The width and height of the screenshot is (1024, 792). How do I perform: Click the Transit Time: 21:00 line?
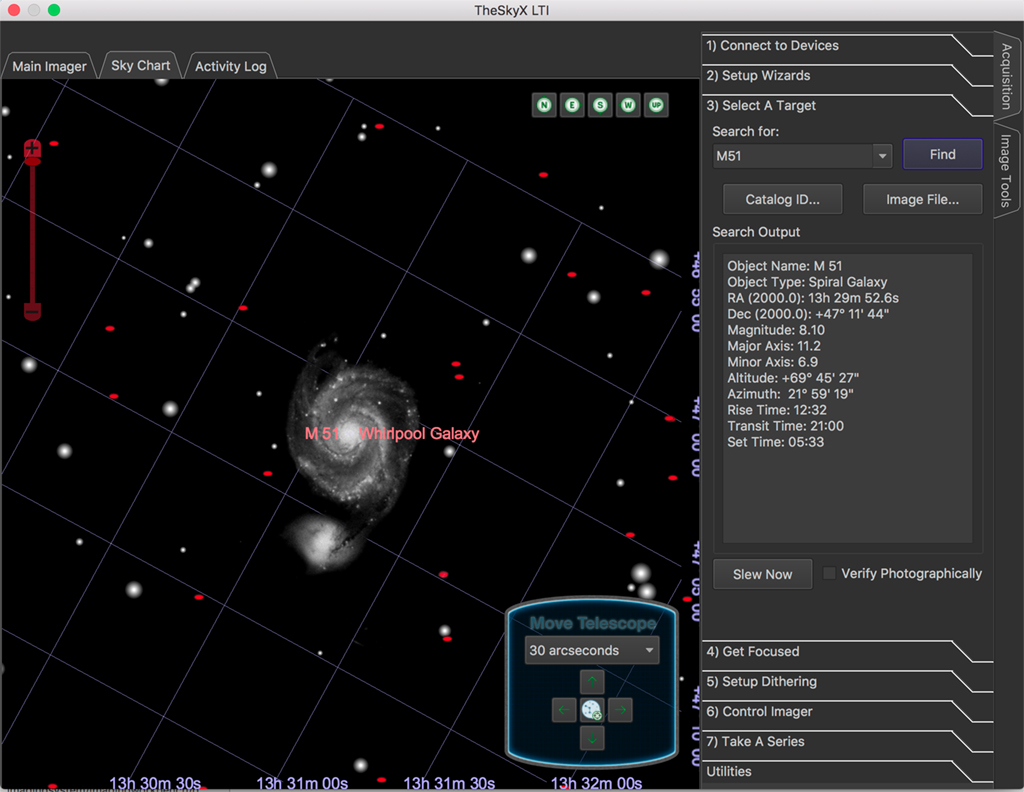pos(785,426)
